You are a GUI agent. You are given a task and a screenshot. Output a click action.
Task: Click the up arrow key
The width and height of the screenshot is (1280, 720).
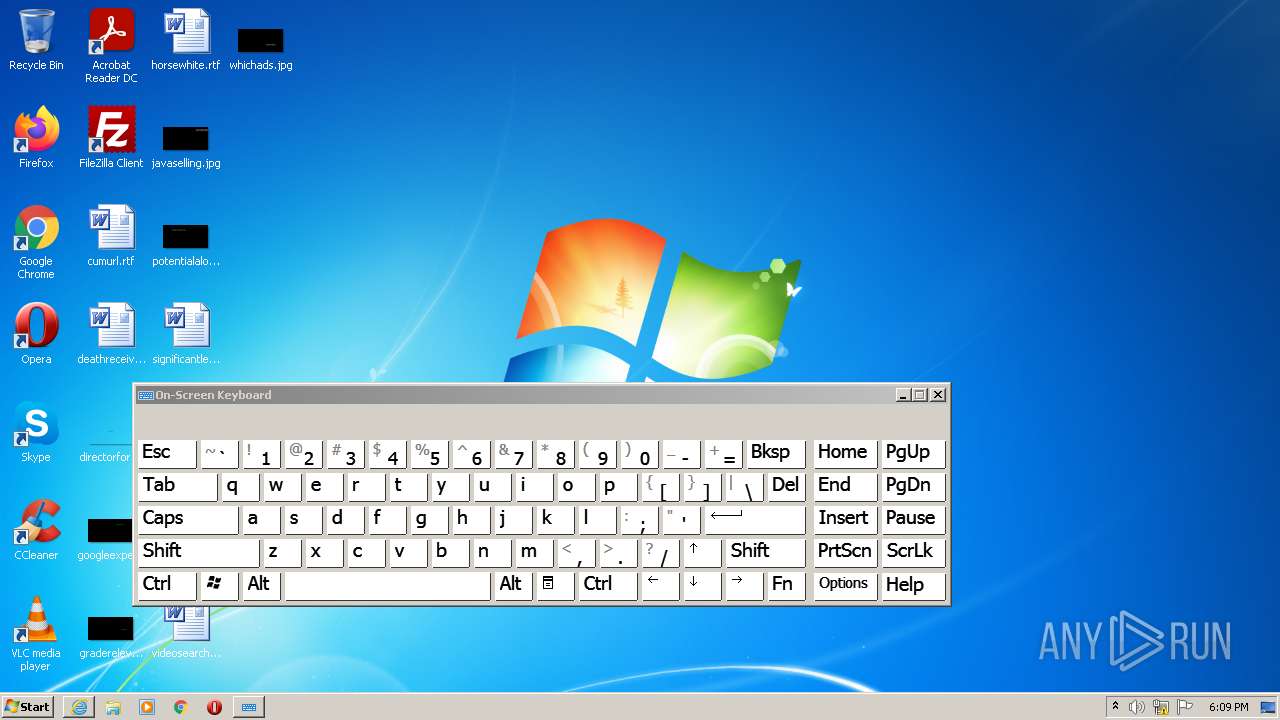[702, 552]
